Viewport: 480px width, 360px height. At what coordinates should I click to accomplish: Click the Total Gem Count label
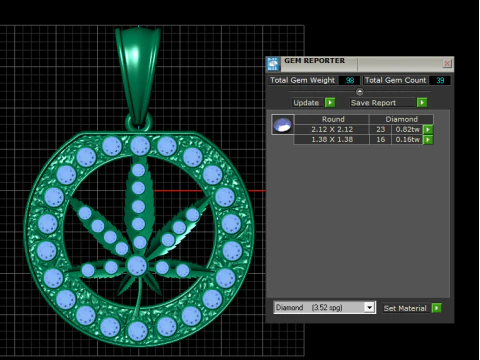395,80
